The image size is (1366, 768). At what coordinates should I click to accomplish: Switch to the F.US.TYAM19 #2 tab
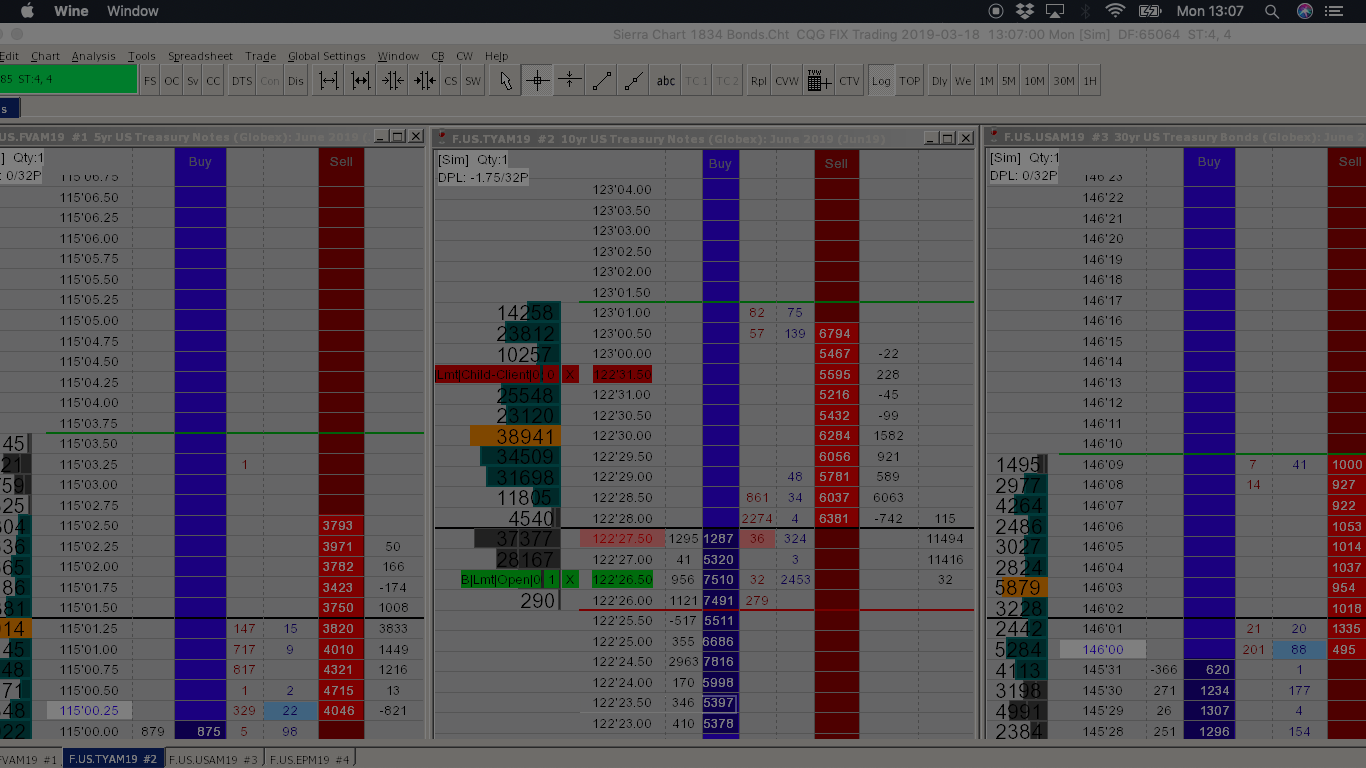click(x=112, y=759)
